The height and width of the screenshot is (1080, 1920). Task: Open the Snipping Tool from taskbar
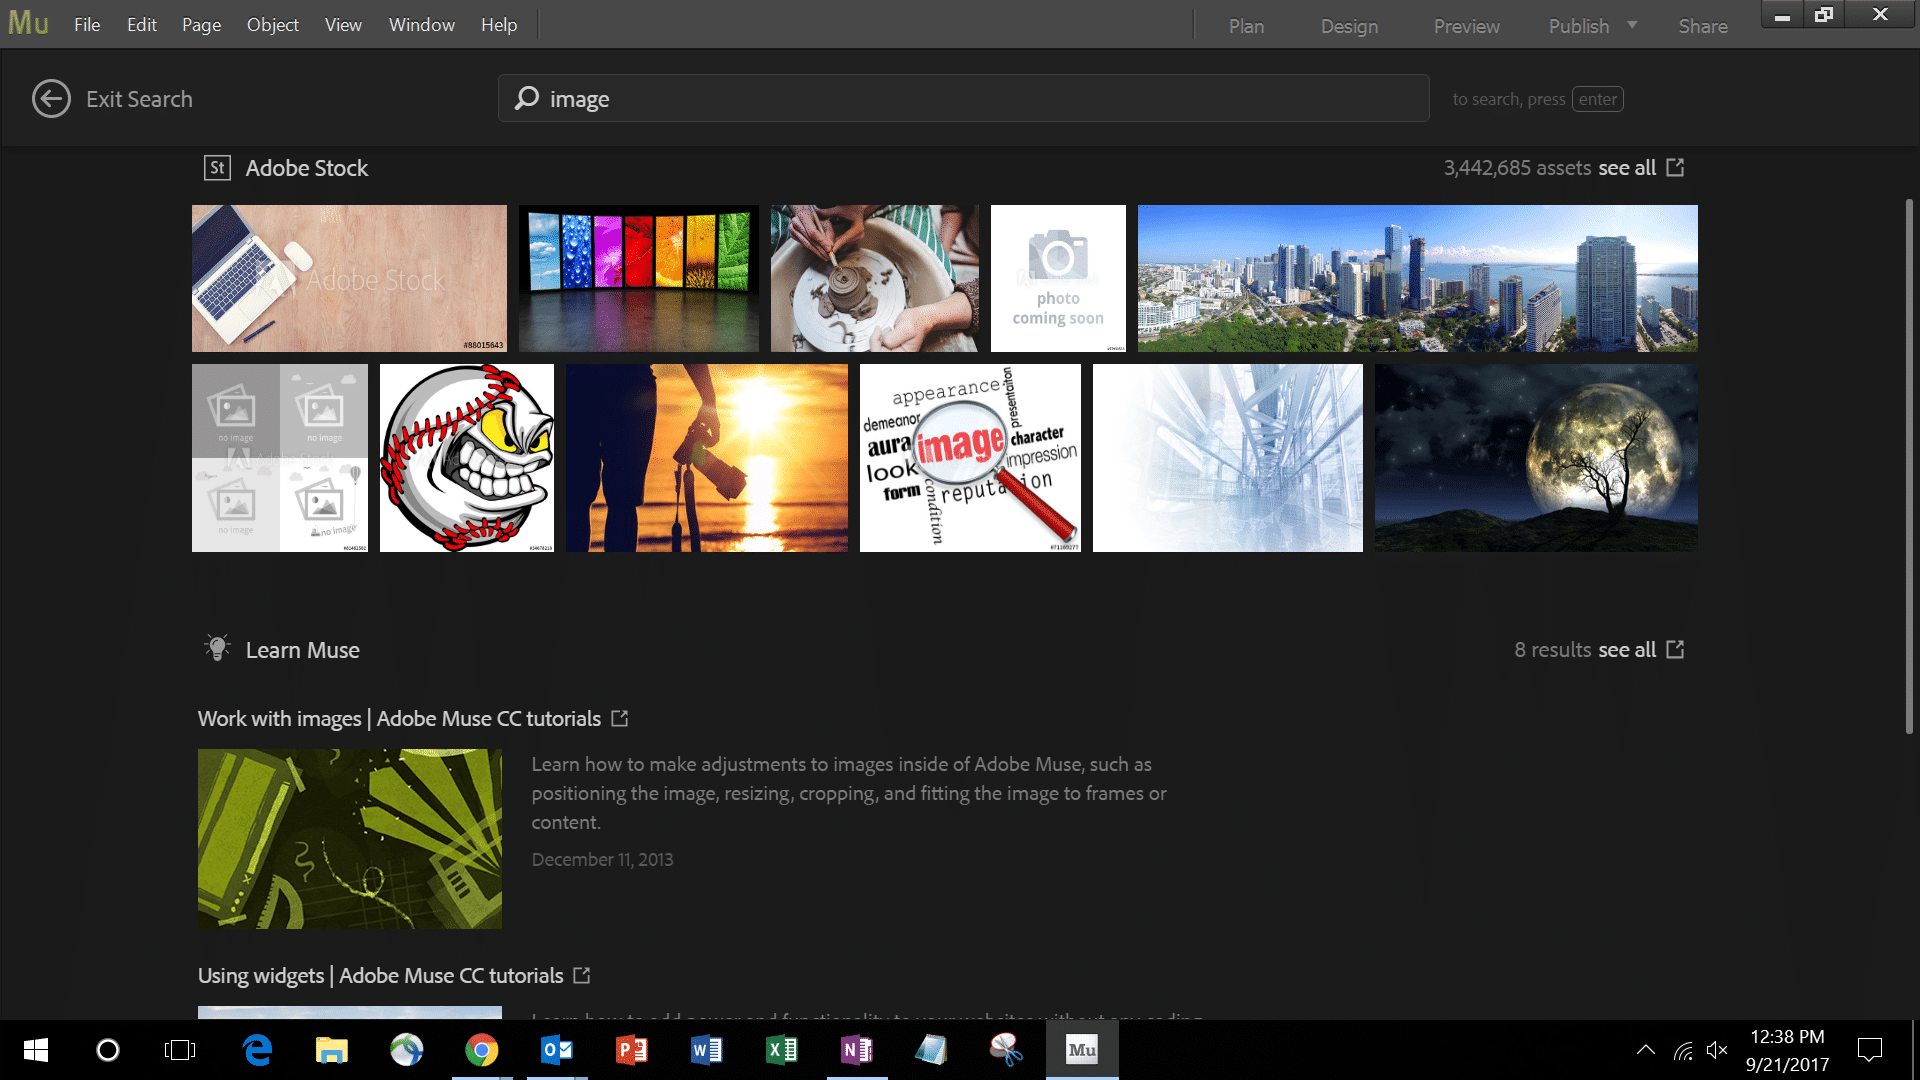1006,1050
